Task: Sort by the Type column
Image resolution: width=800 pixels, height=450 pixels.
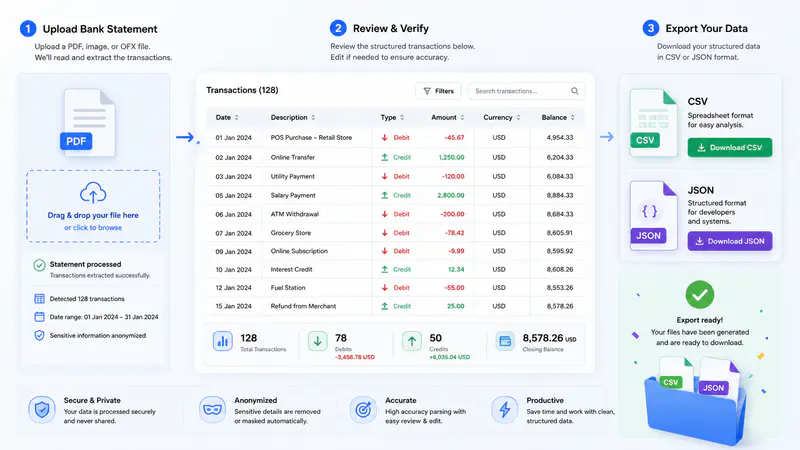Action: tap(392, 117)
